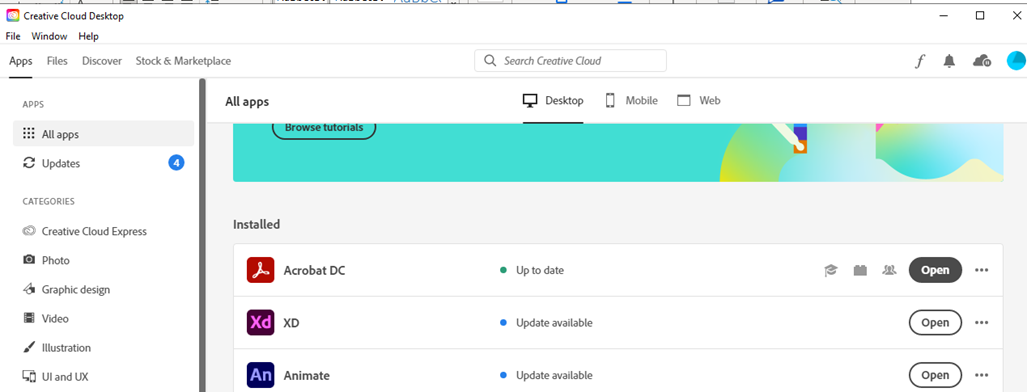This screenshot has height=392, width=1027.
Task: Click the Installed section heading
Action: click(257, 224)
